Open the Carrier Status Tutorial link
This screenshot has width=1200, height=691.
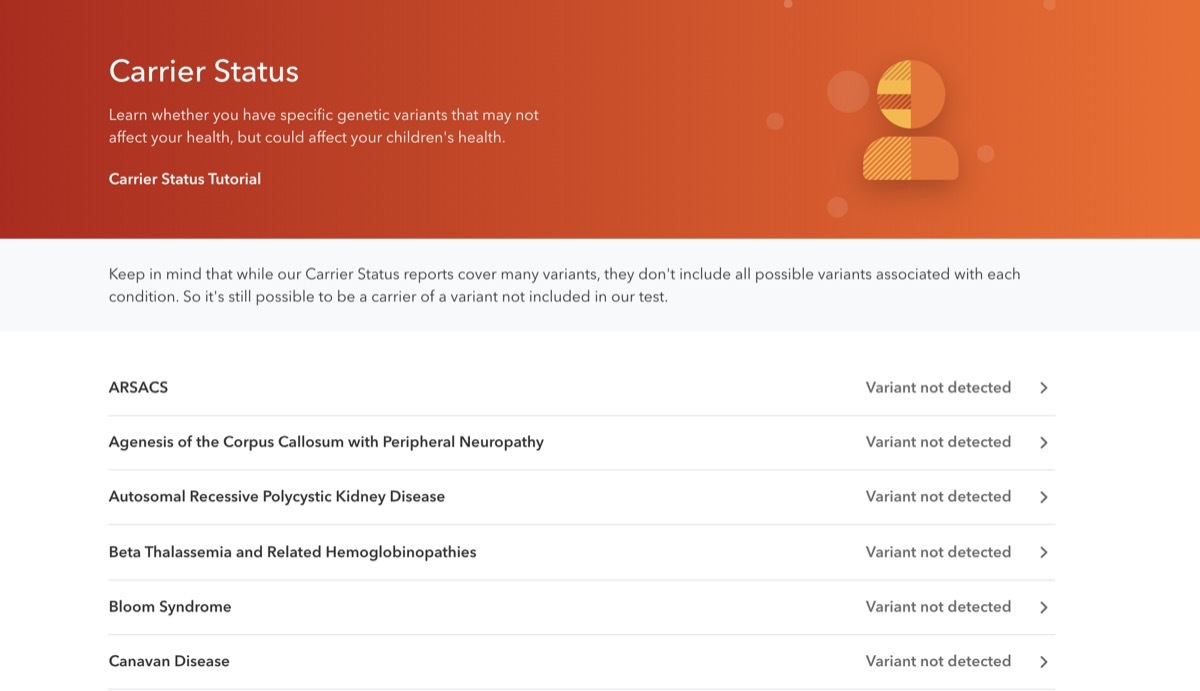click(184, 179)
